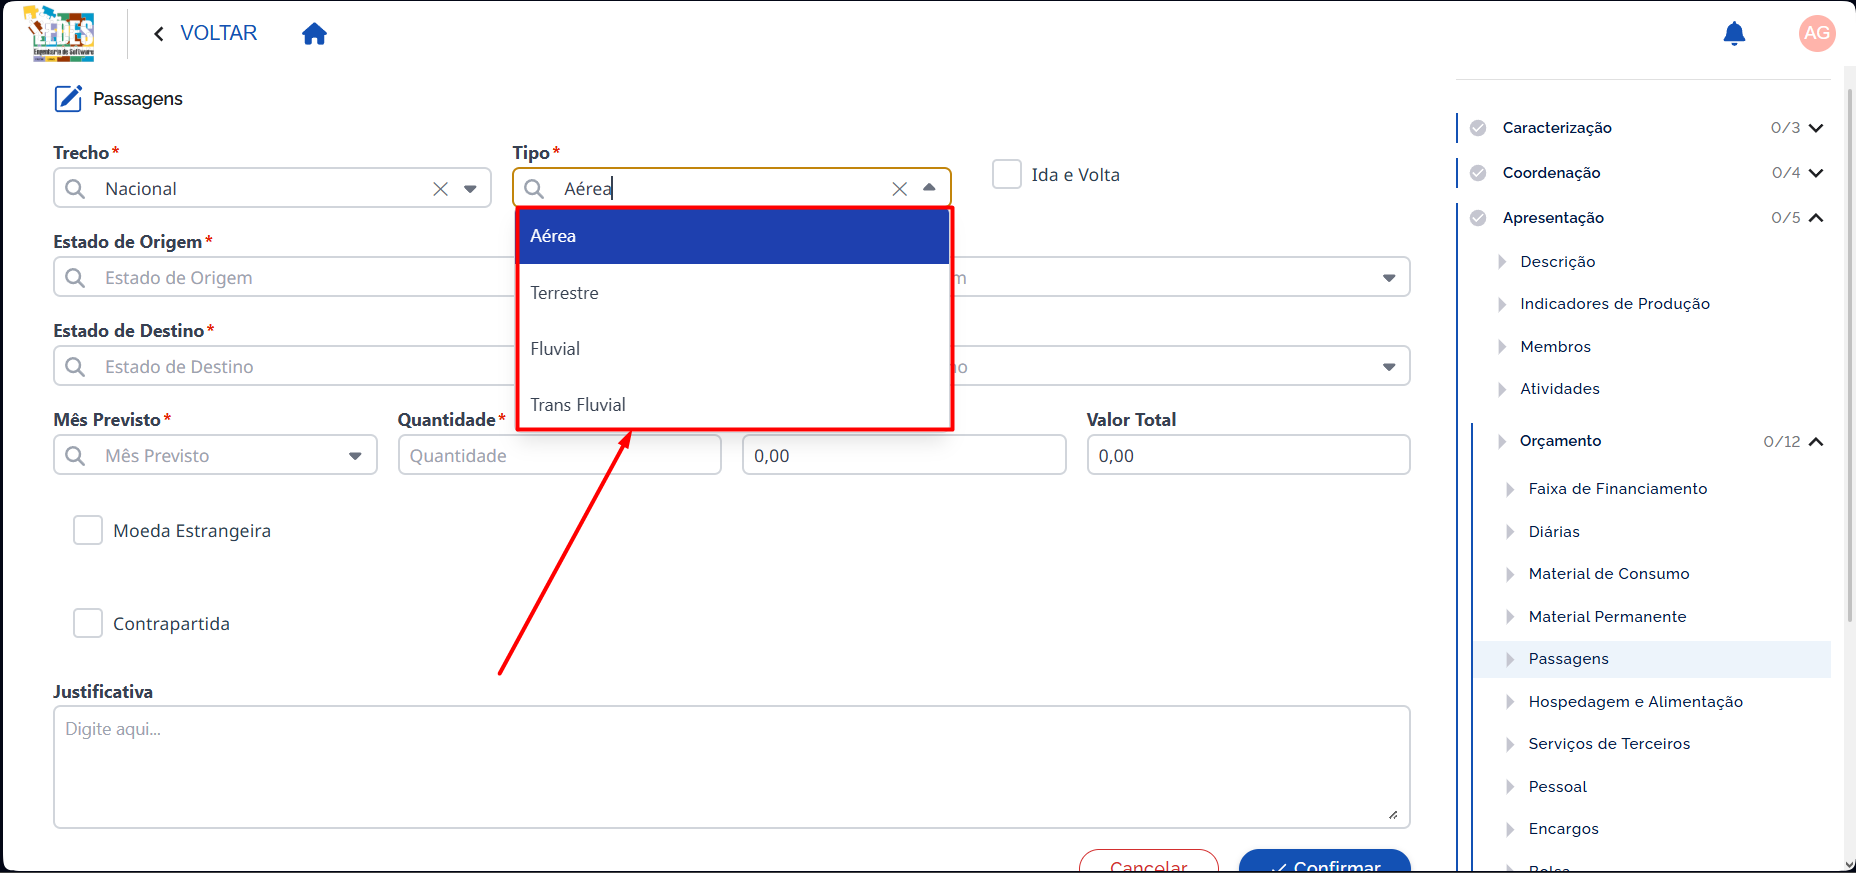Click Apresentação status check icon
This screenshot has width=1856, height=873.
[1478, 218]
